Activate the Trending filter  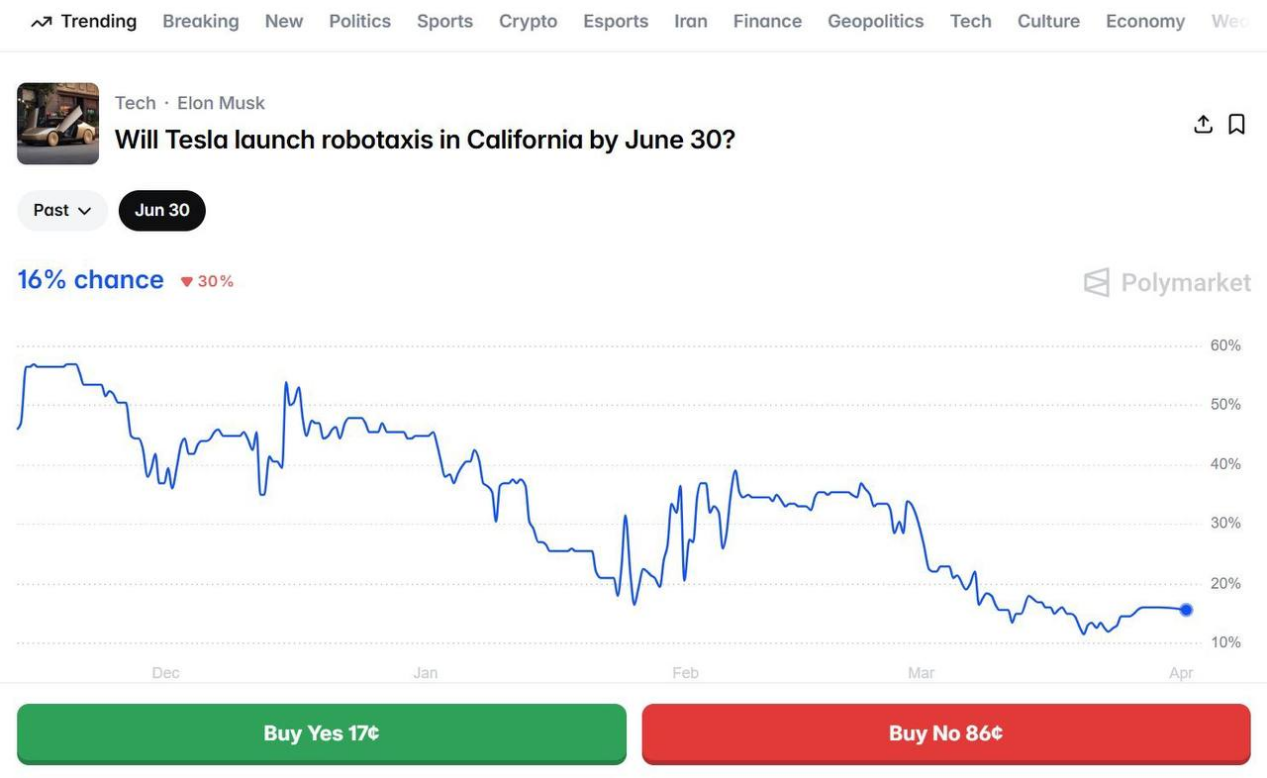pyautogui.click(x=81, y=20)
